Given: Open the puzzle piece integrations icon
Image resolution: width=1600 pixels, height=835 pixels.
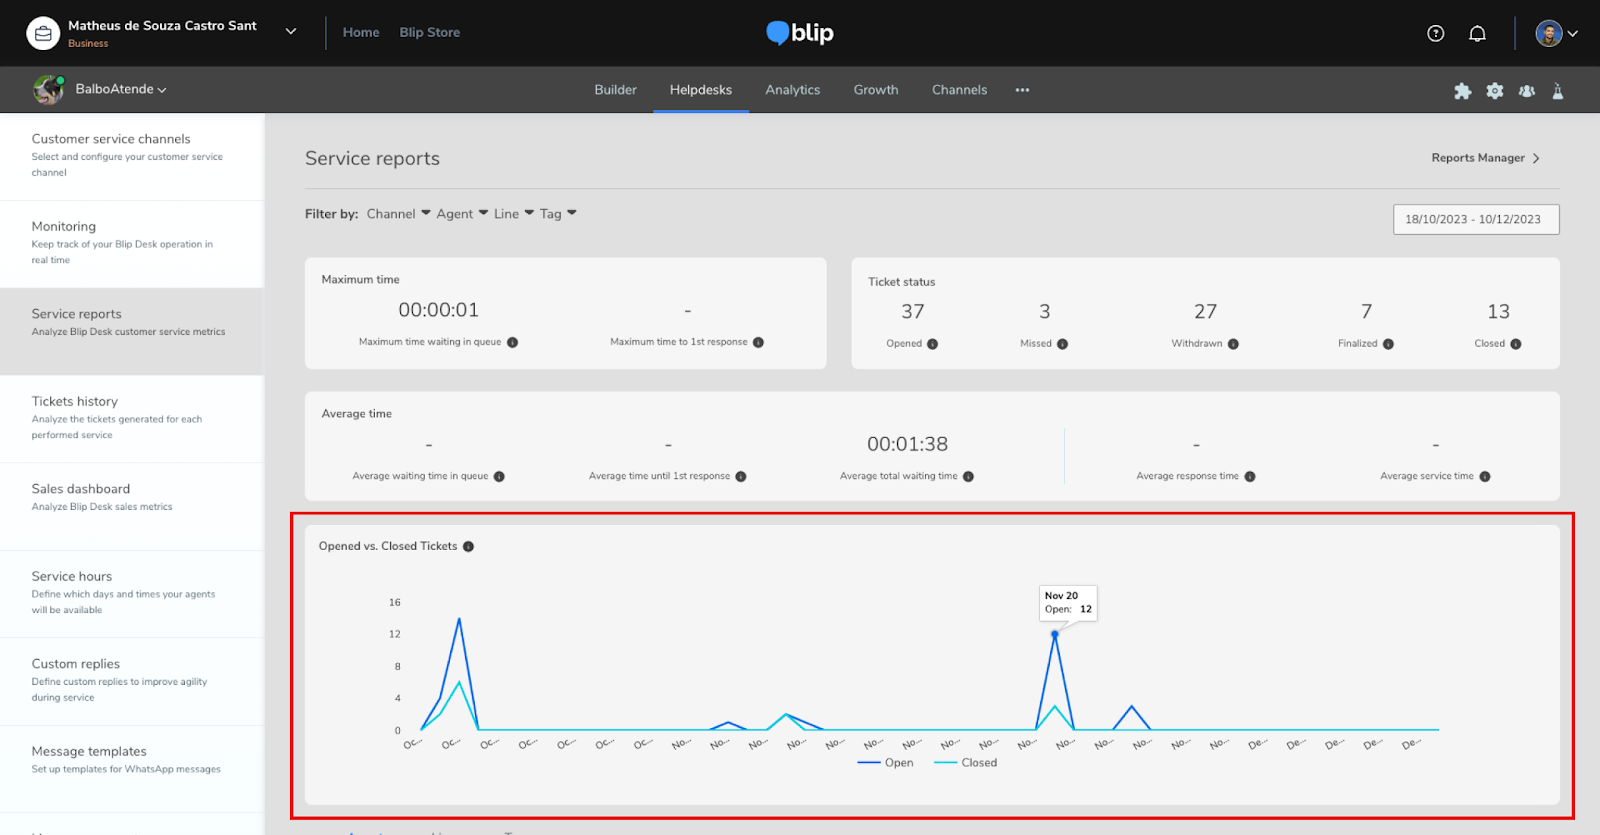Looking at the screenshot, I should pos(1462,91).
